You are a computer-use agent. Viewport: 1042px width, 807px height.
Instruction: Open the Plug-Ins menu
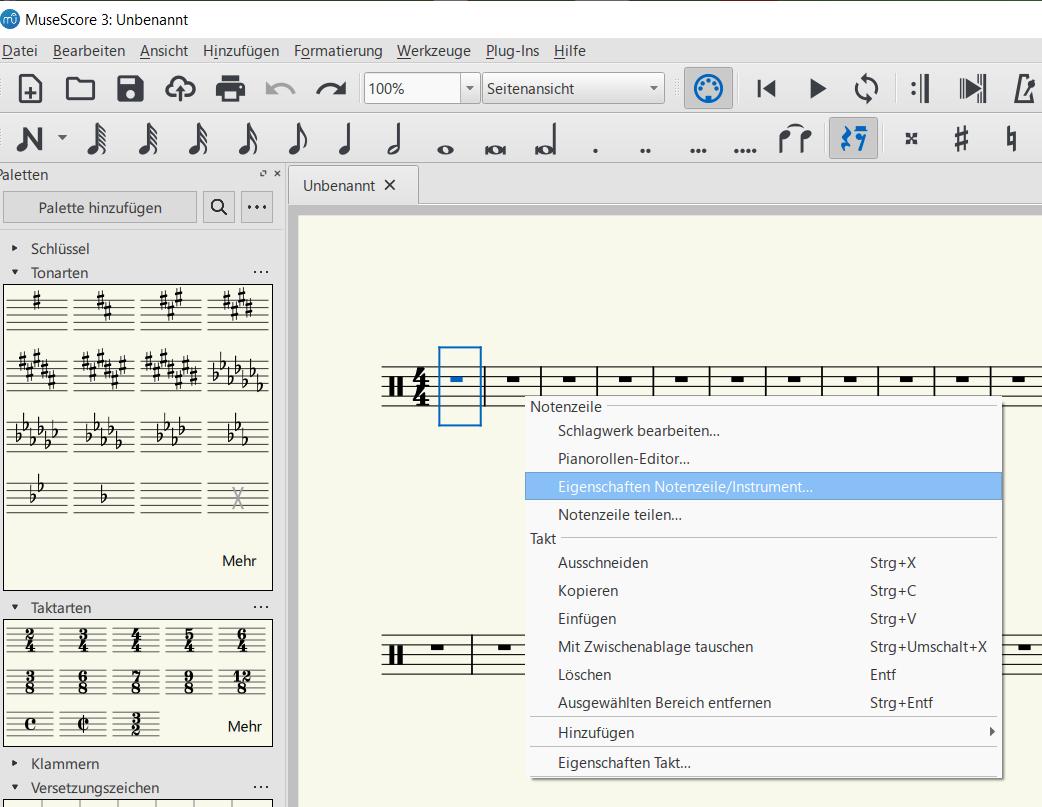[x=512, y=51]
